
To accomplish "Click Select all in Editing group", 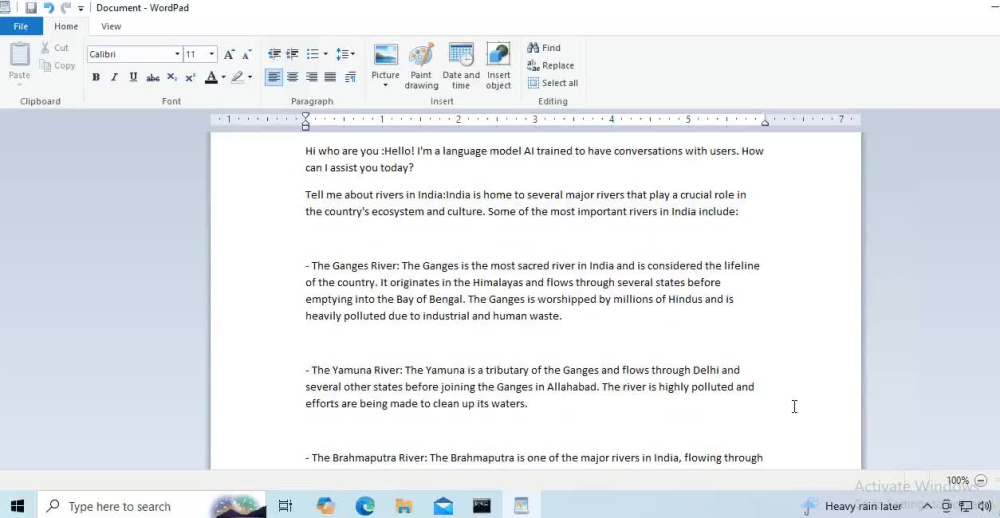I will (553, 83).
